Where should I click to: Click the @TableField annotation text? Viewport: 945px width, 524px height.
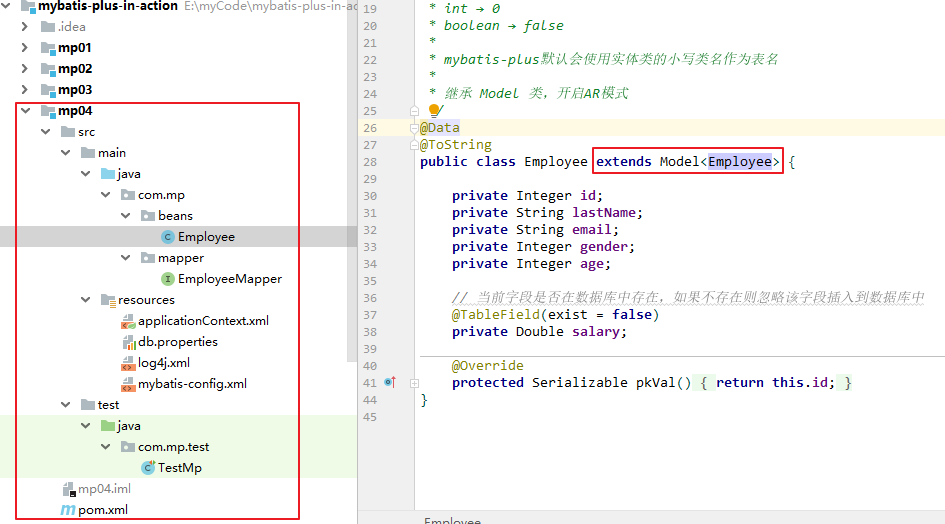[496, 315]
